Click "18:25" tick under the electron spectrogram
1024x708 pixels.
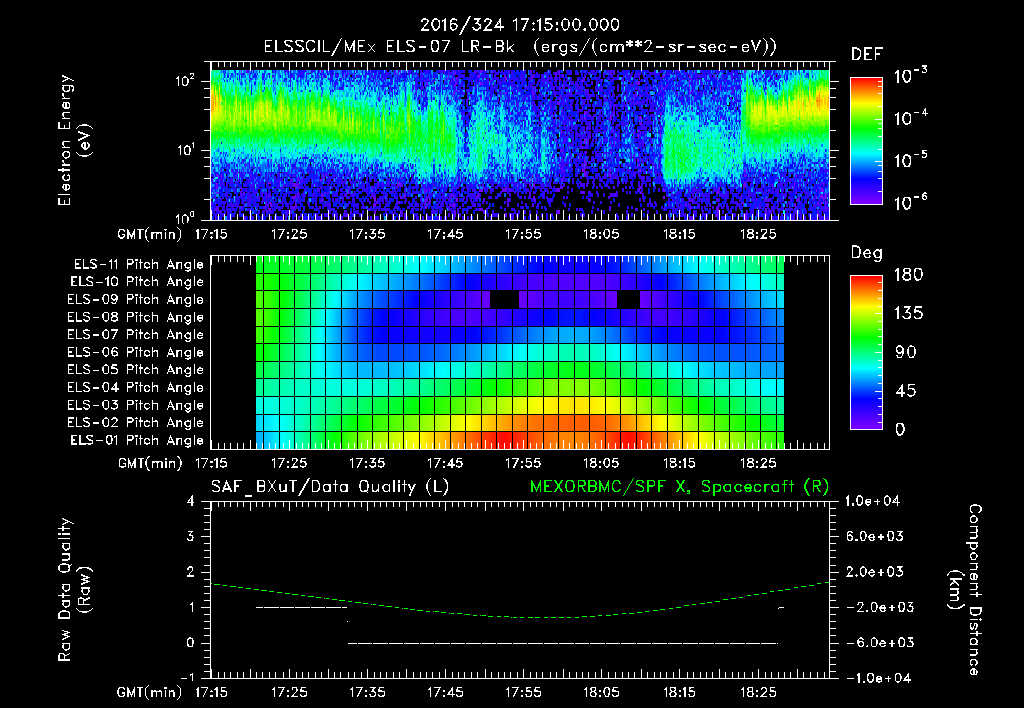pyautogui.click(x=758, y=234)
